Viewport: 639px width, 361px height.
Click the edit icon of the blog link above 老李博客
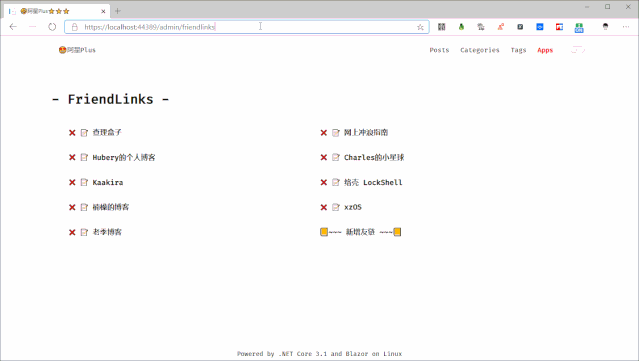(84, 207)
